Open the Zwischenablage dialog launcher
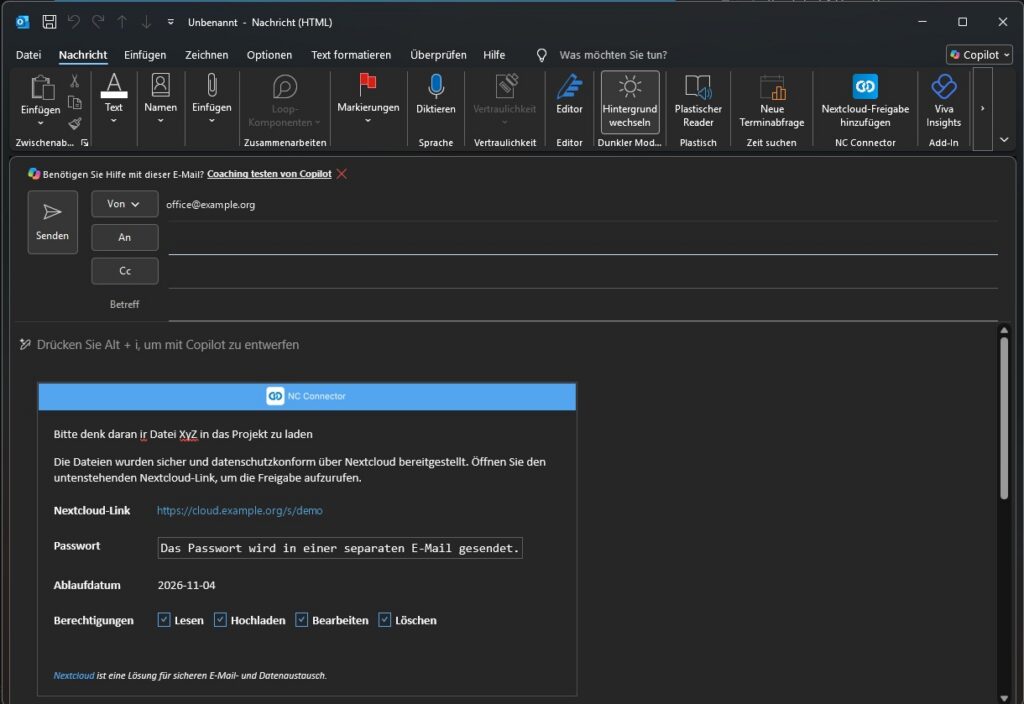1024x704 pixels. coord(84,142)
